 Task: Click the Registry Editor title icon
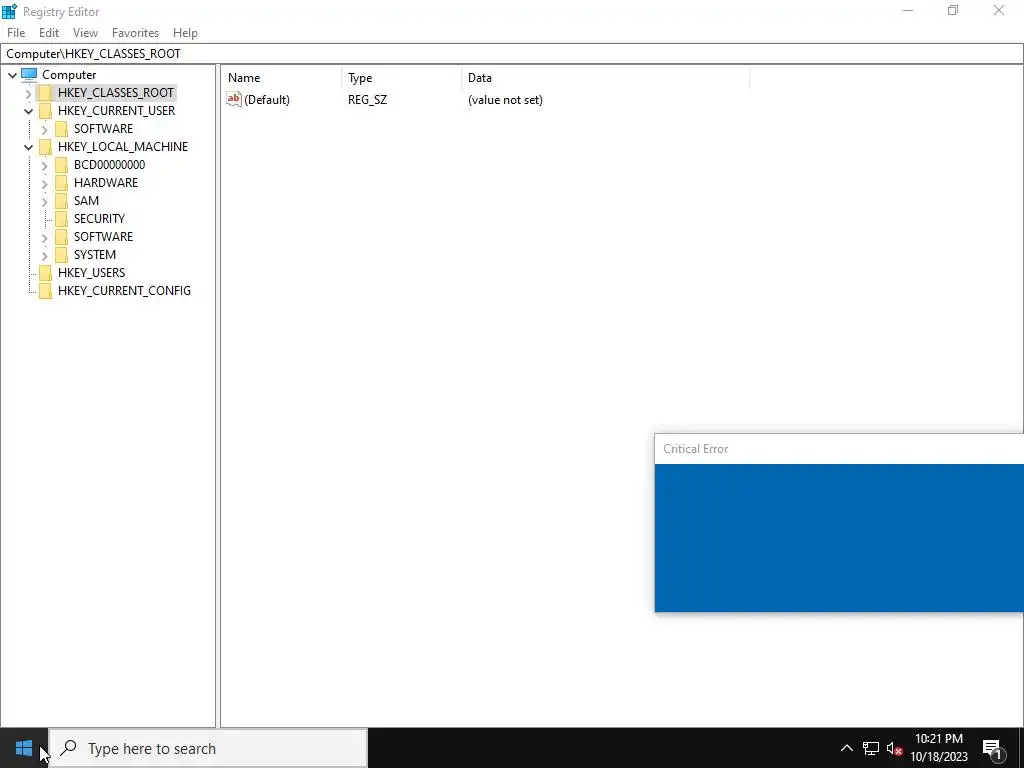click(x=9, y=11)
